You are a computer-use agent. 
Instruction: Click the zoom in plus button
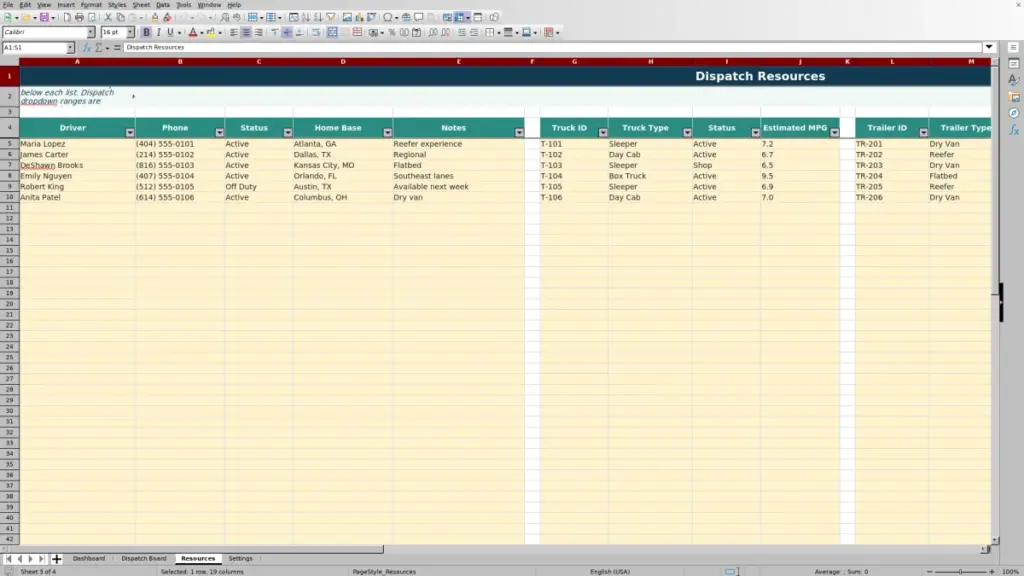(992, 571)
